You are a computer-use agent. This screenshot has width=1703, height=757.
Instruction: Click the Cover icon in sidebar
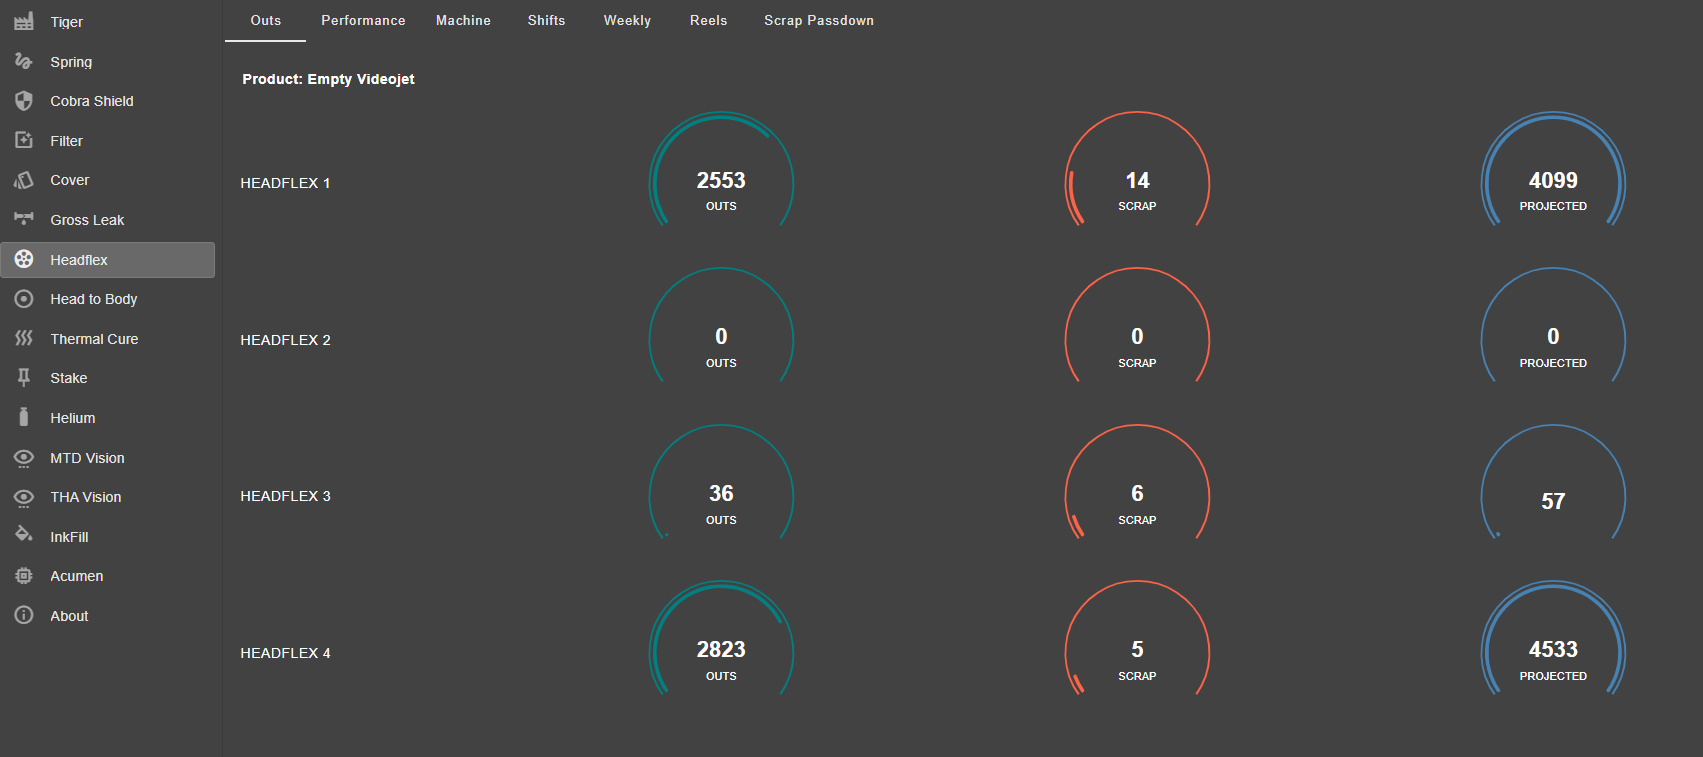coord(24,180)
